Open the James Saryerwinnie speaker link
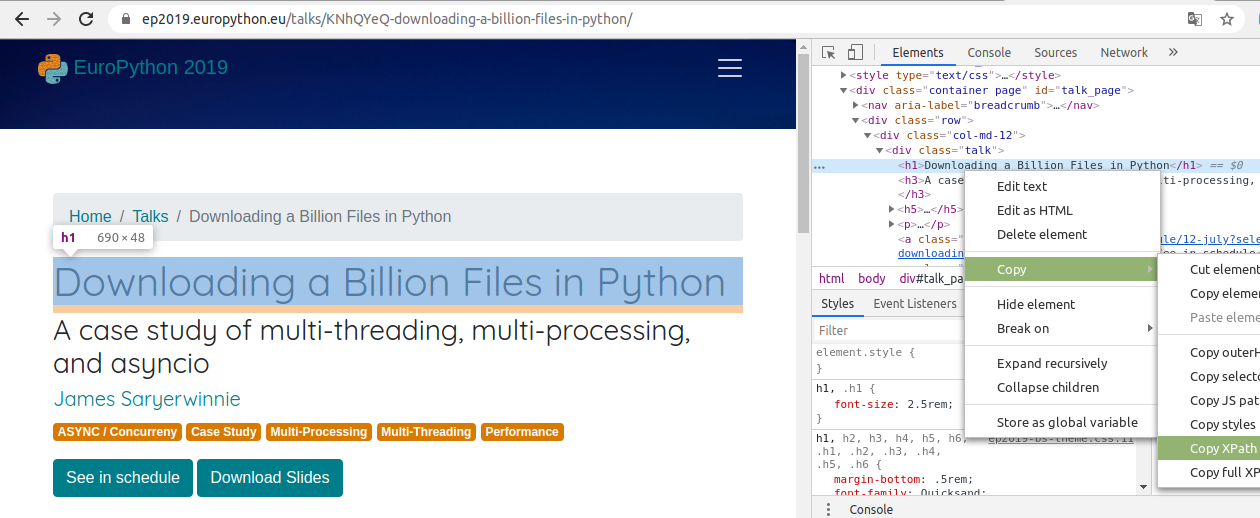The height and width of the screenshot is (518, 1260). coord(147,399)
